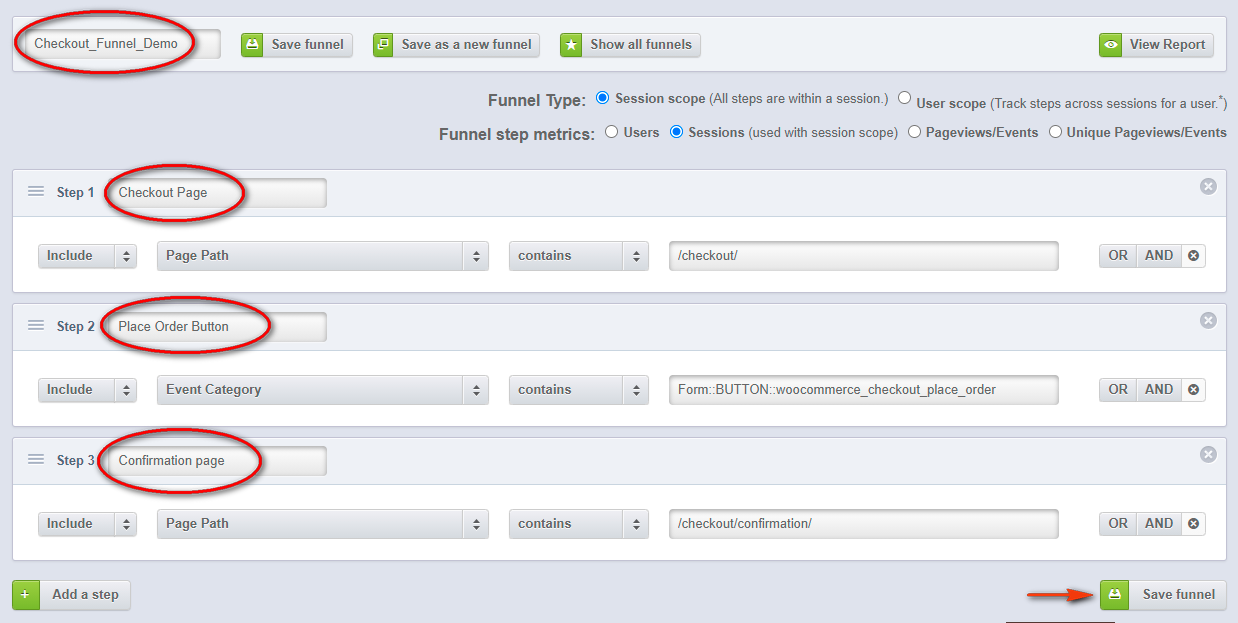Image resolution: width=1238 pixels, height=623 pixels.
Task: Add OR condition to Step 1
Action: click(x=1118, y=256)
